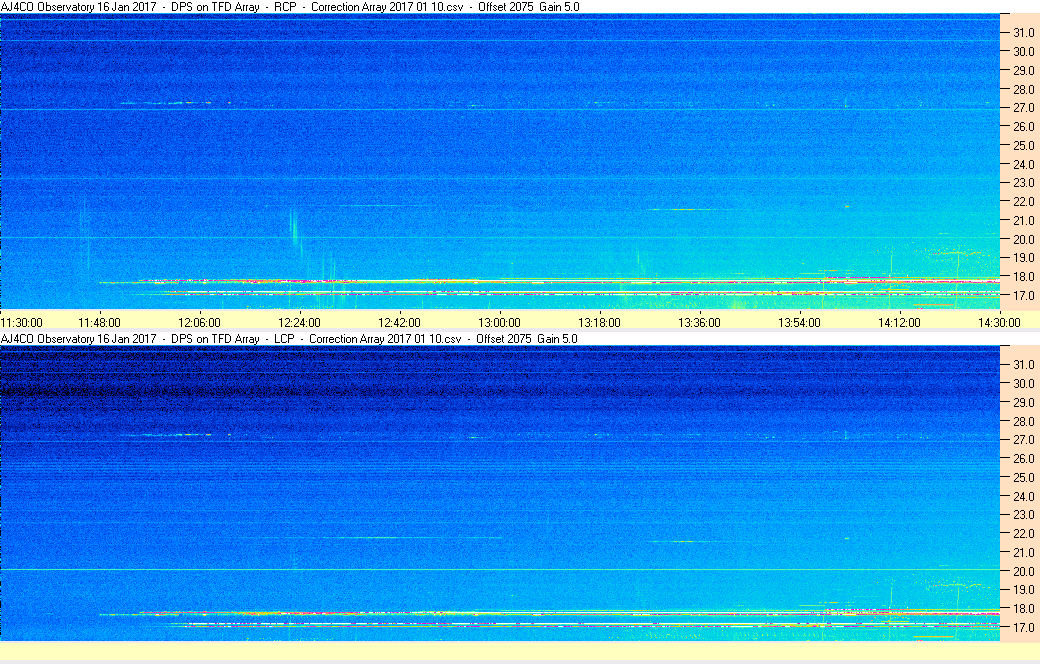This screenshot has height=664, width=1040.
Task: Click the 13:54:00 time tick label
Action: point(799,322)
